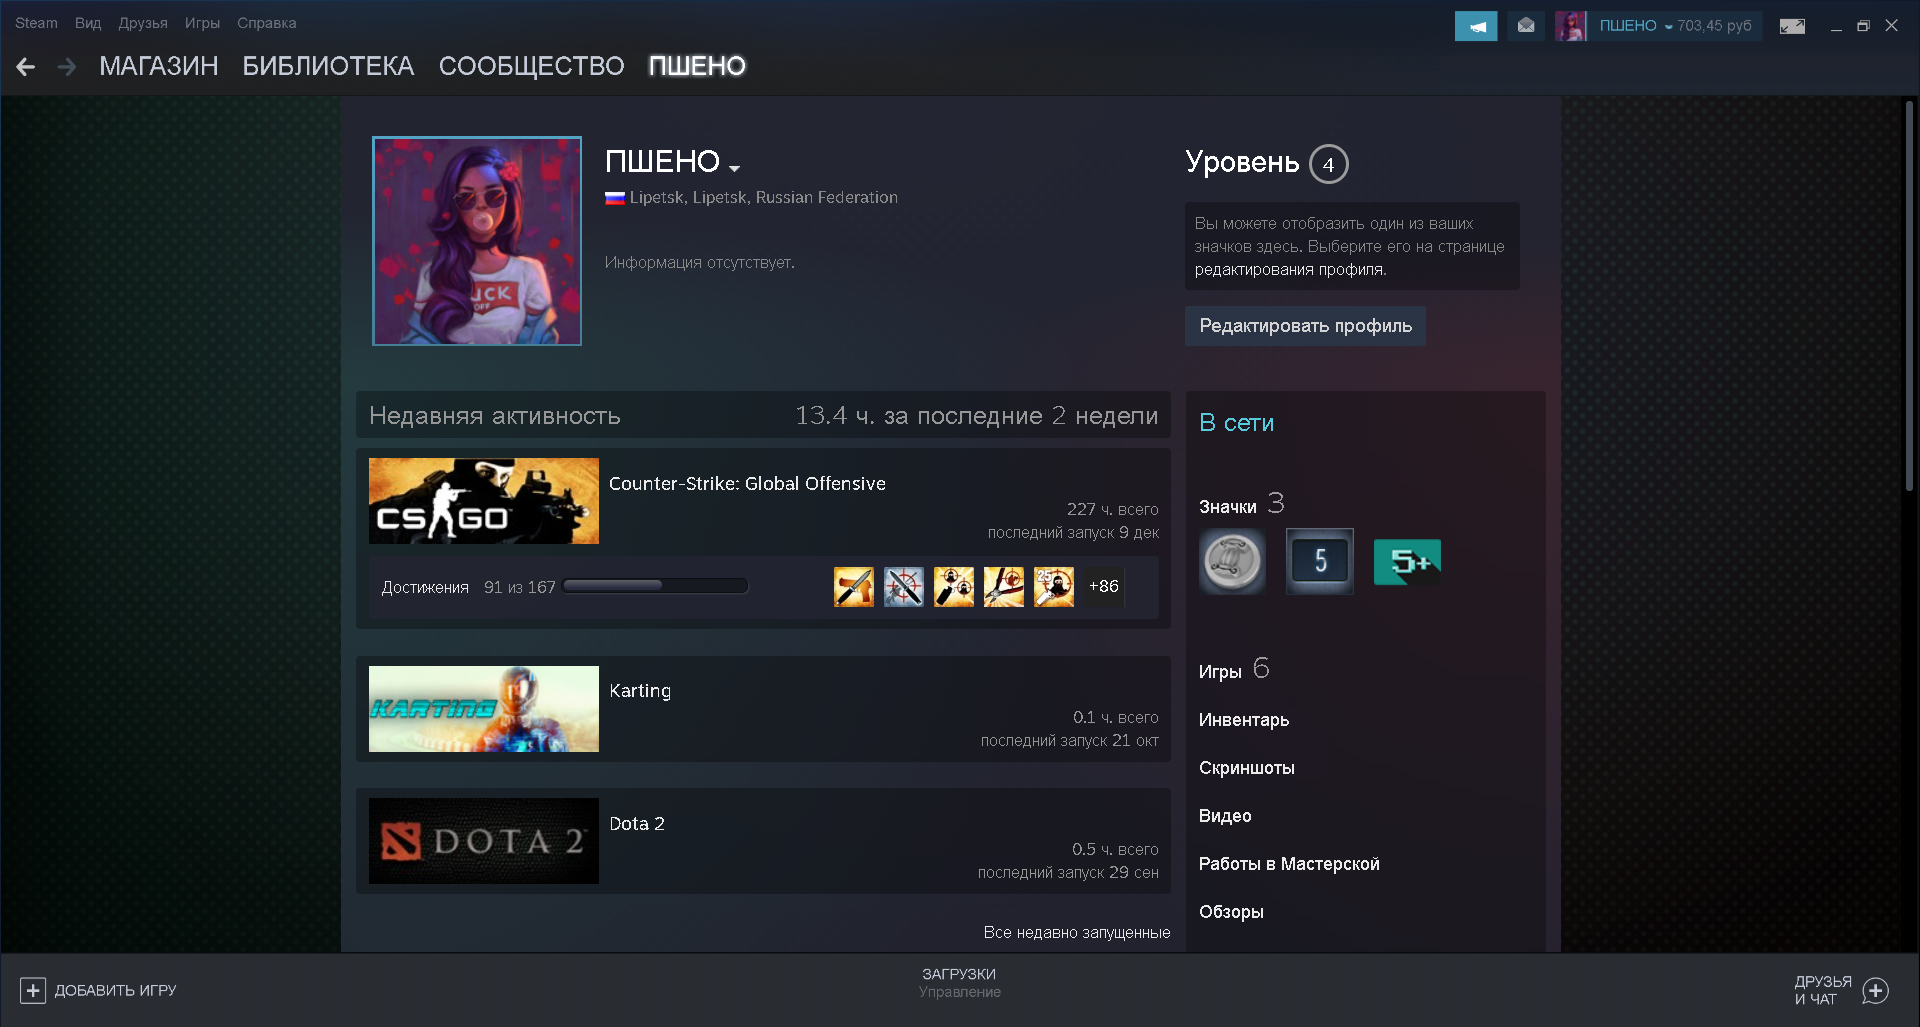Go back with the left arrow
The image size is (1920, 1027).
26,67
